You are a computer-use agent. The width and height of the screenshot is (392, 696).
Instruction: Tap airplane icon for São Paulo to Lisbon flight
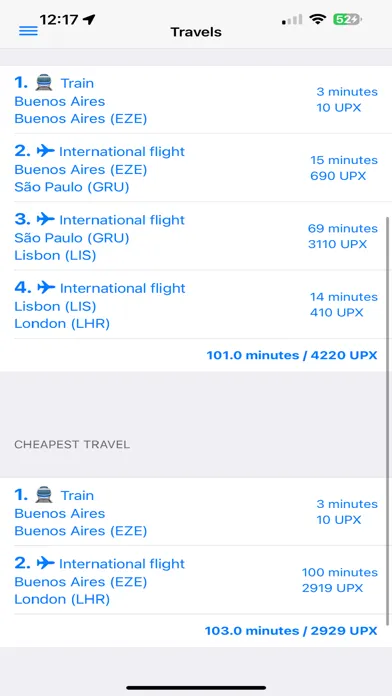[45, 220]
